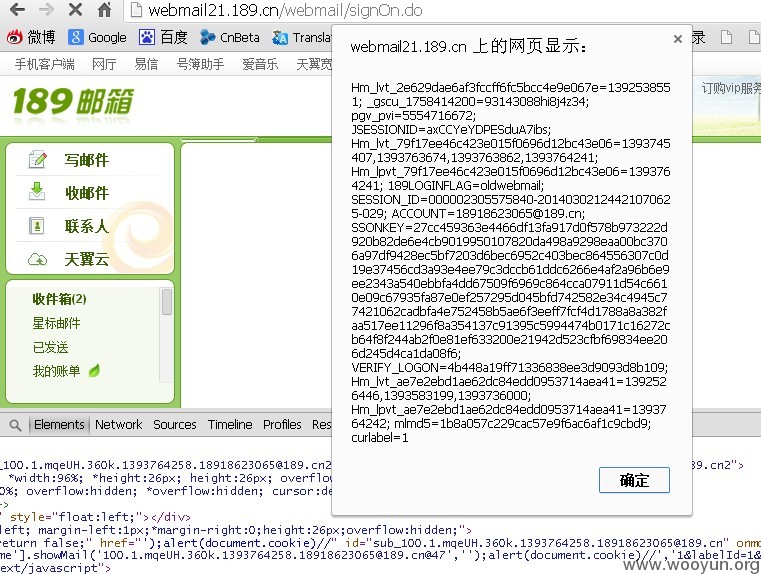Switch to DevTools Timeline tab
The image size is (761, 574).
point(230,425)
